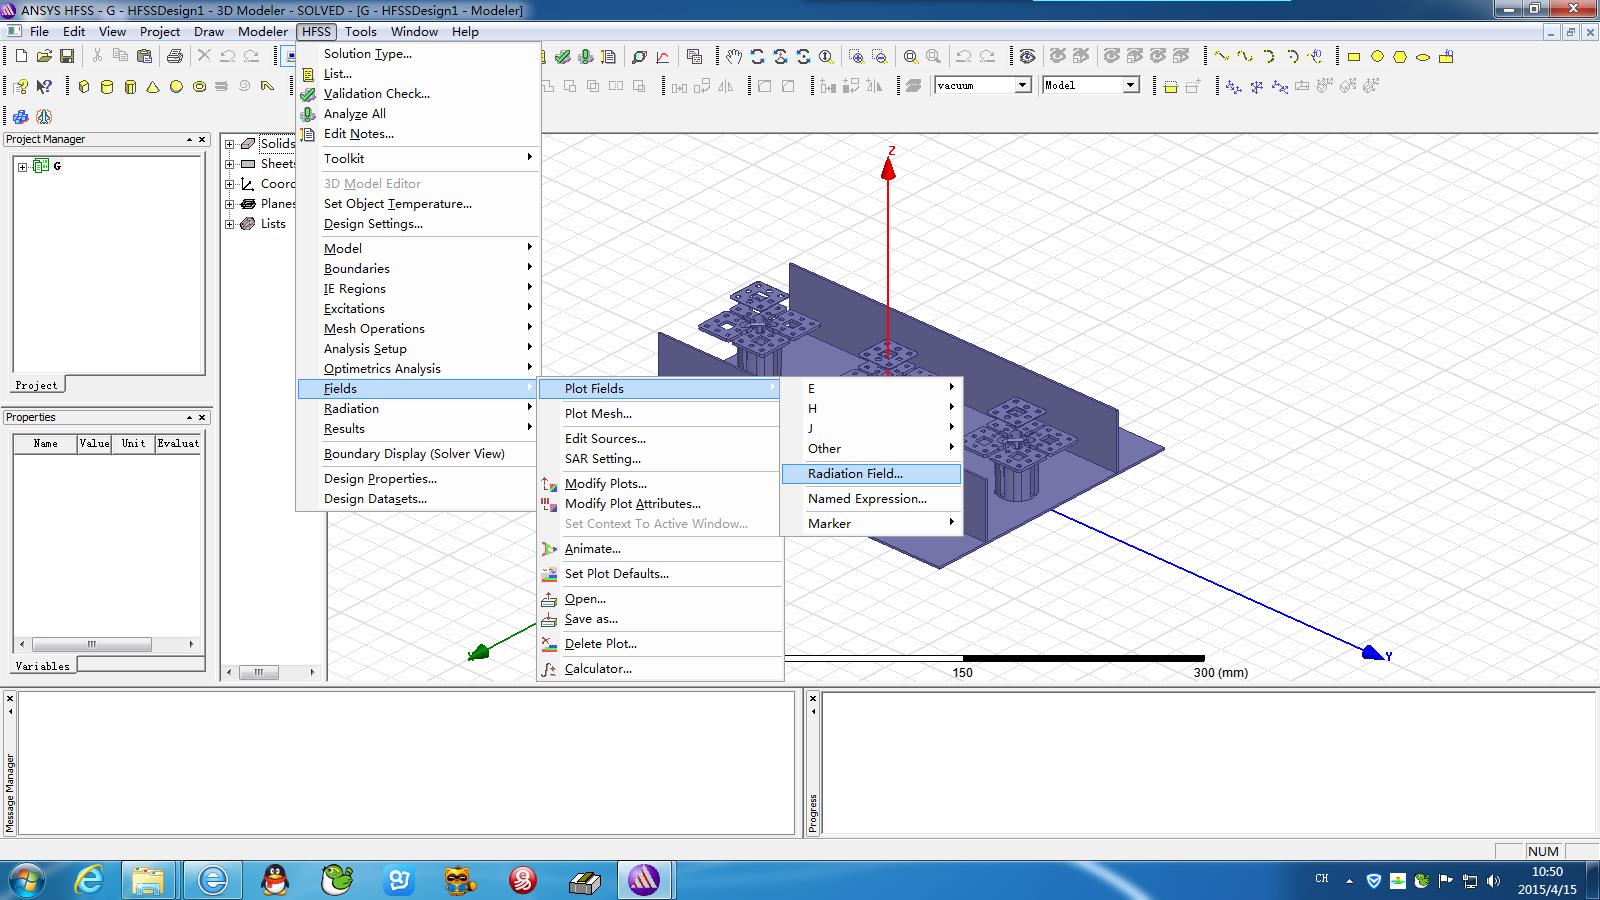Image resolution: width=1600 pixels, height=900 pixels.
Task: Select the Draw rectangle tool
Action: point(1354,57)
